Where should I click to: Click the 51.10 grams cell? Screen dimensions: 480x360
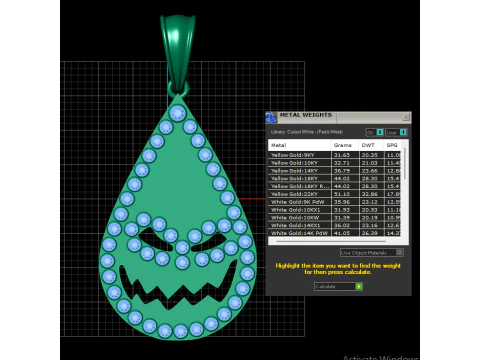coord(345,194)
